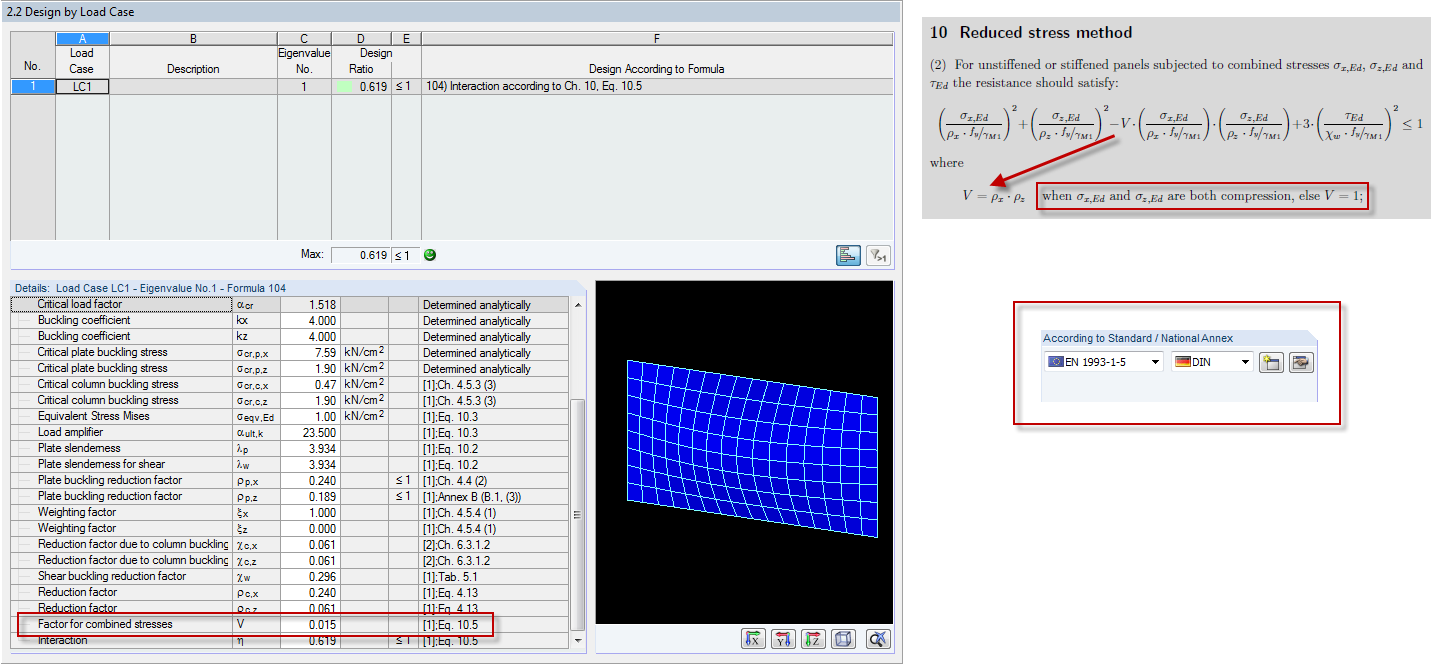This screenshot has height=665, width=1449.
Task: Select column D header
Action: click(361, 39)
